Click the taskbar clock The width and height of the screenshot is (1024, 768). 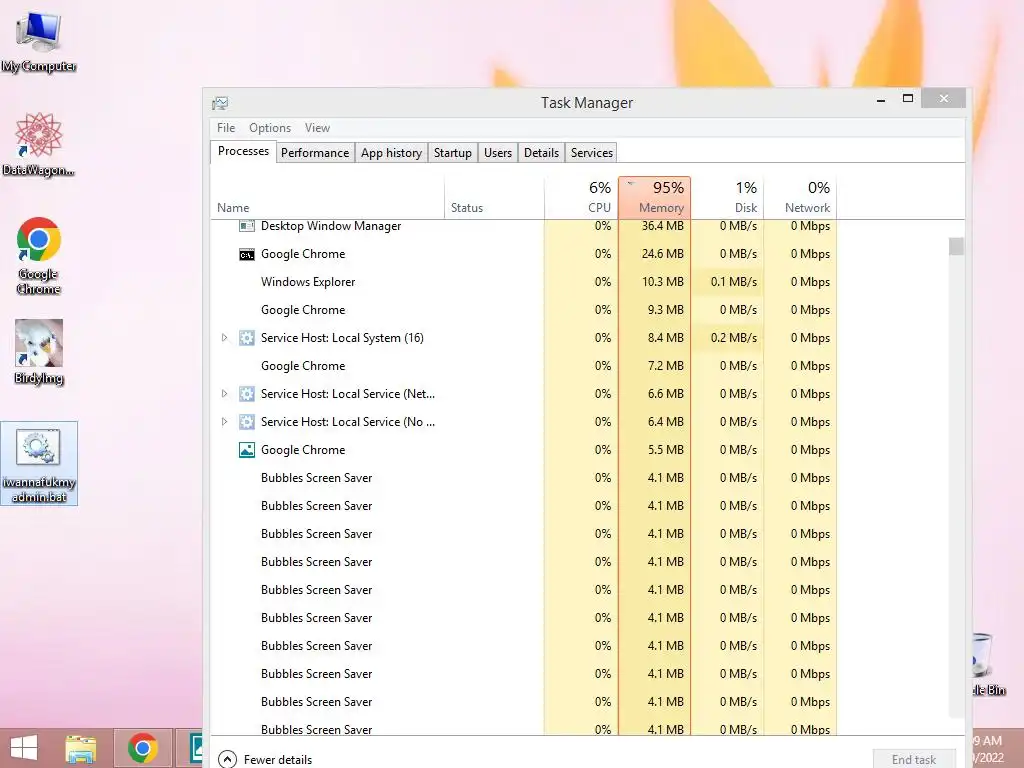[987, 749]
